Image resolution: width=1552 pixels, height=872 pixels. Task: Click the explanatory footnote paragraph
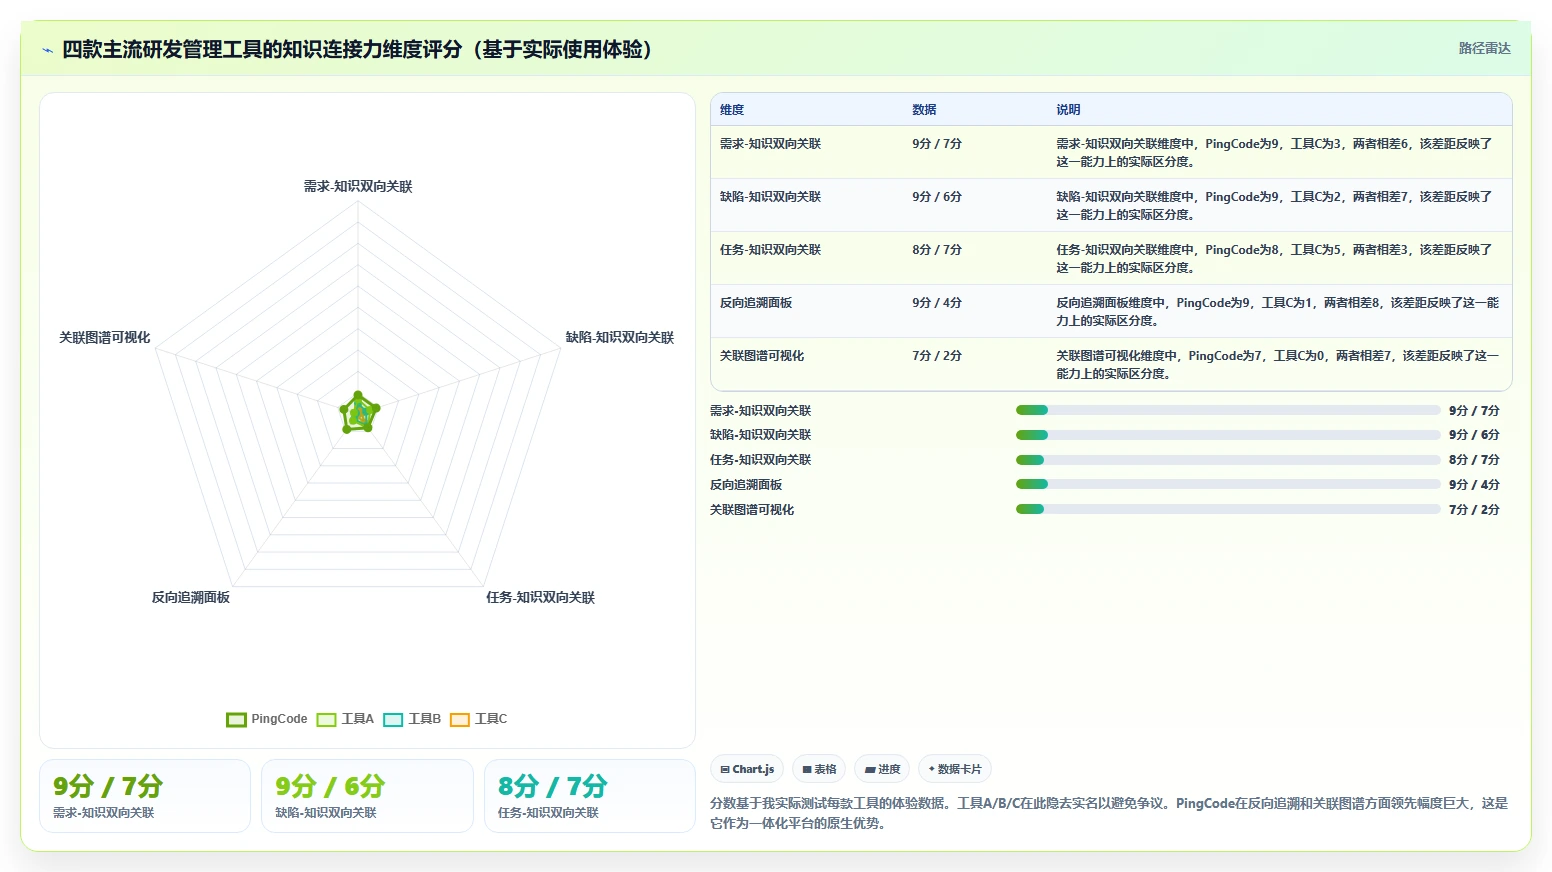point(1109,813)
